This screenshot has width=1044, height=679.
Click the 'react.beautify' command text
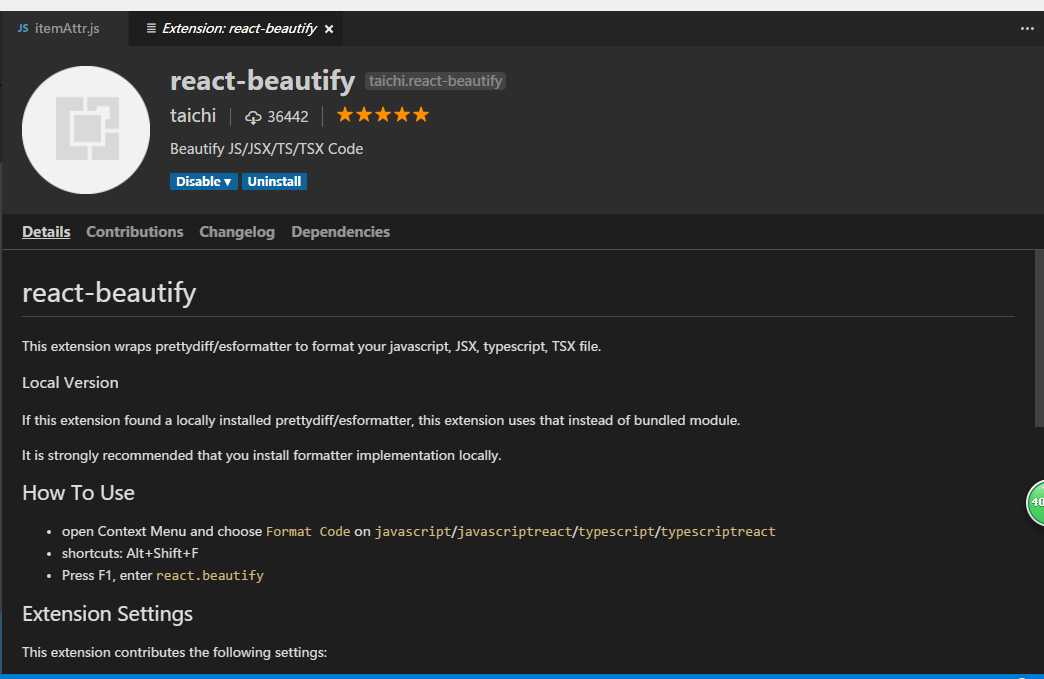[x=210, y=575]
